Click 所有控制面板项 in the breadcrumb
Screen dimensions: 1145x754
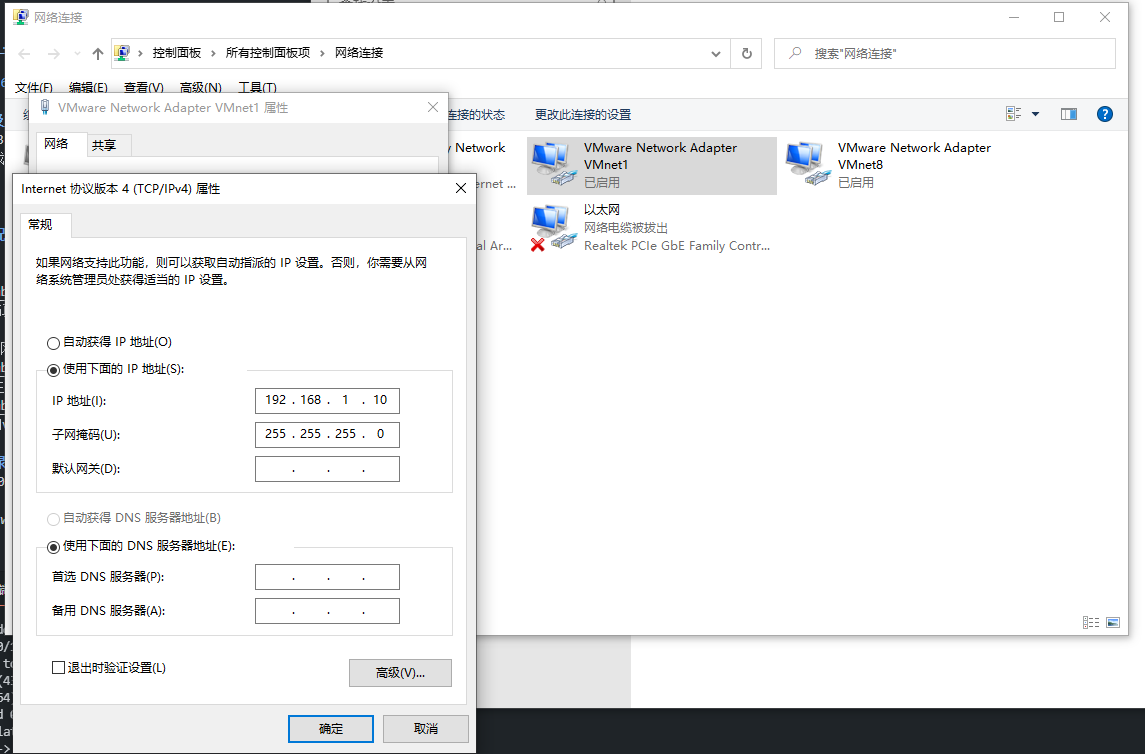(268, 53)
